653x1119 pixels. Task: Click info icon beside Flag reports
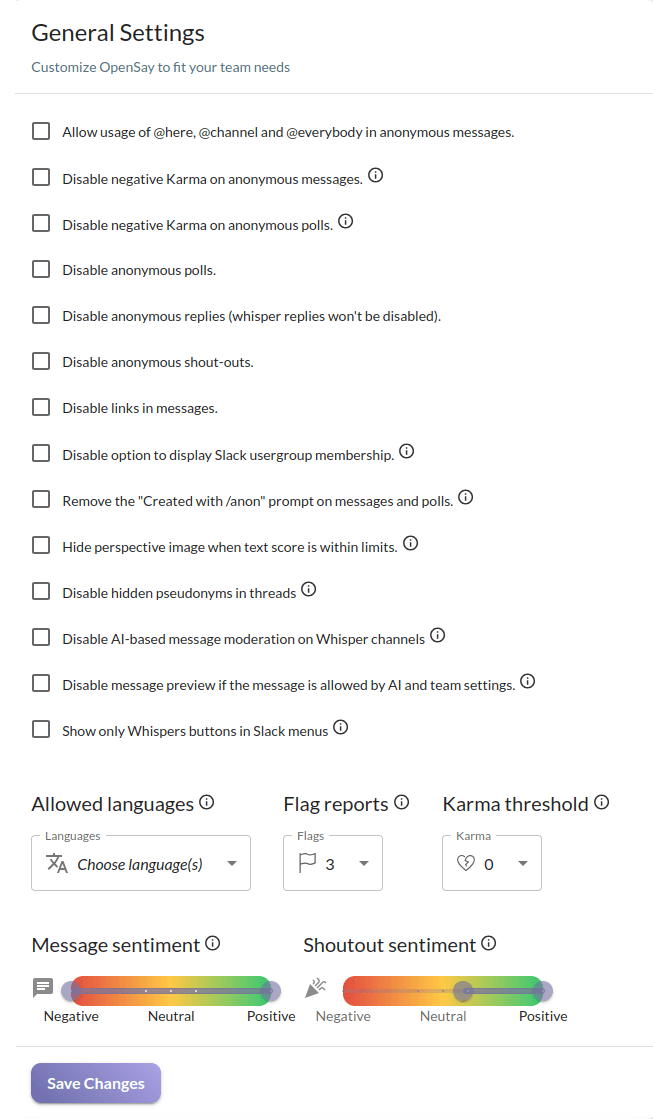click(x=402, y=802)
